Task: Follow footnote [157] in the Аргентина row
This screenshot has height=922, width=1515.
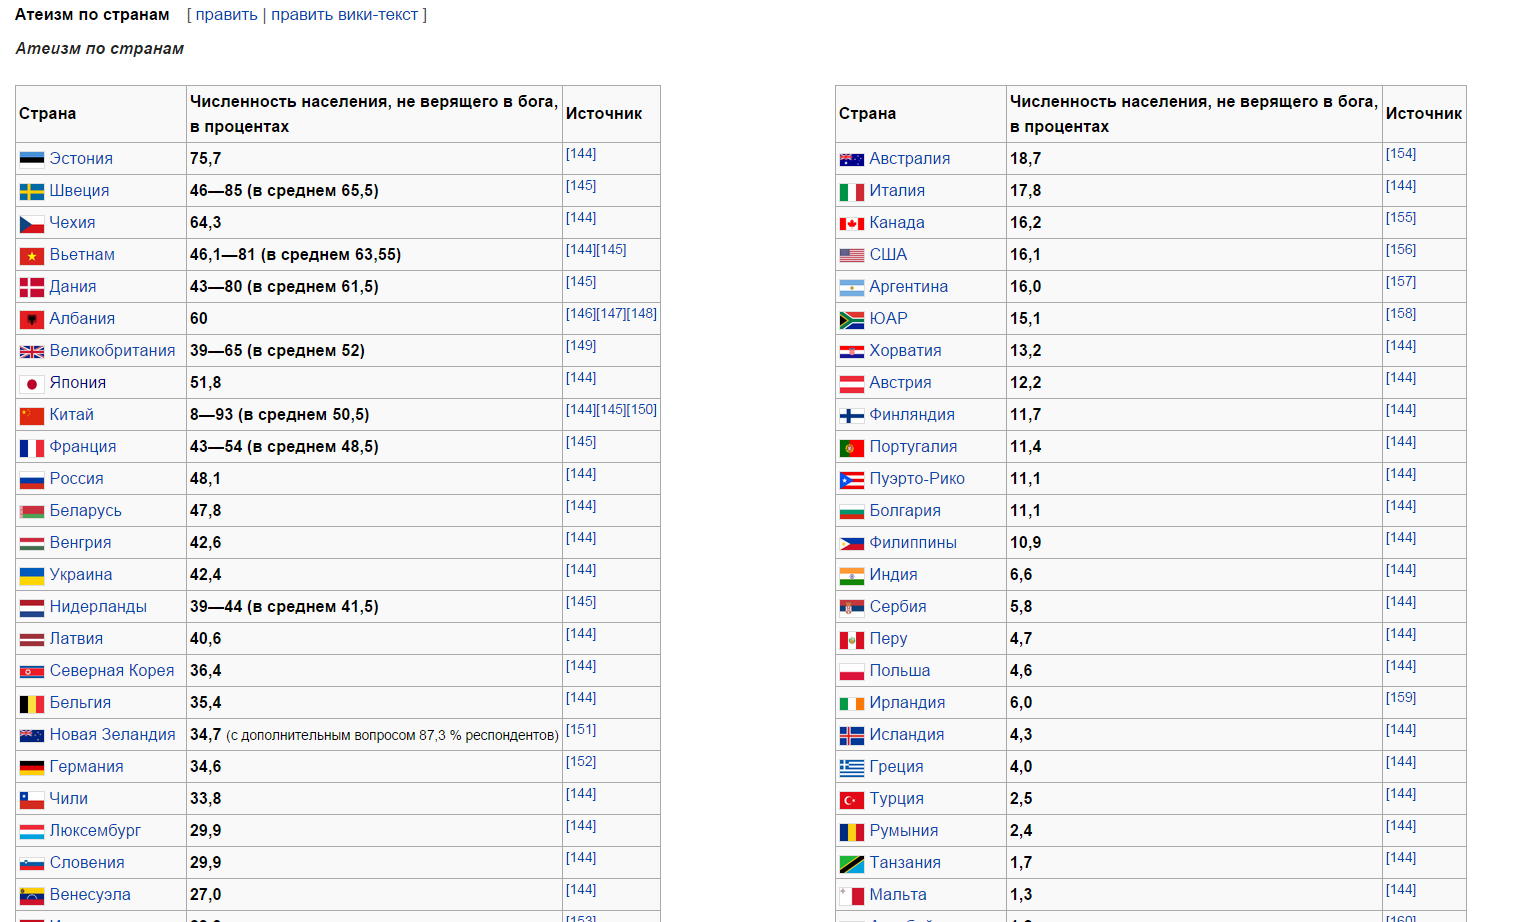Action: tap(1401, 282)
